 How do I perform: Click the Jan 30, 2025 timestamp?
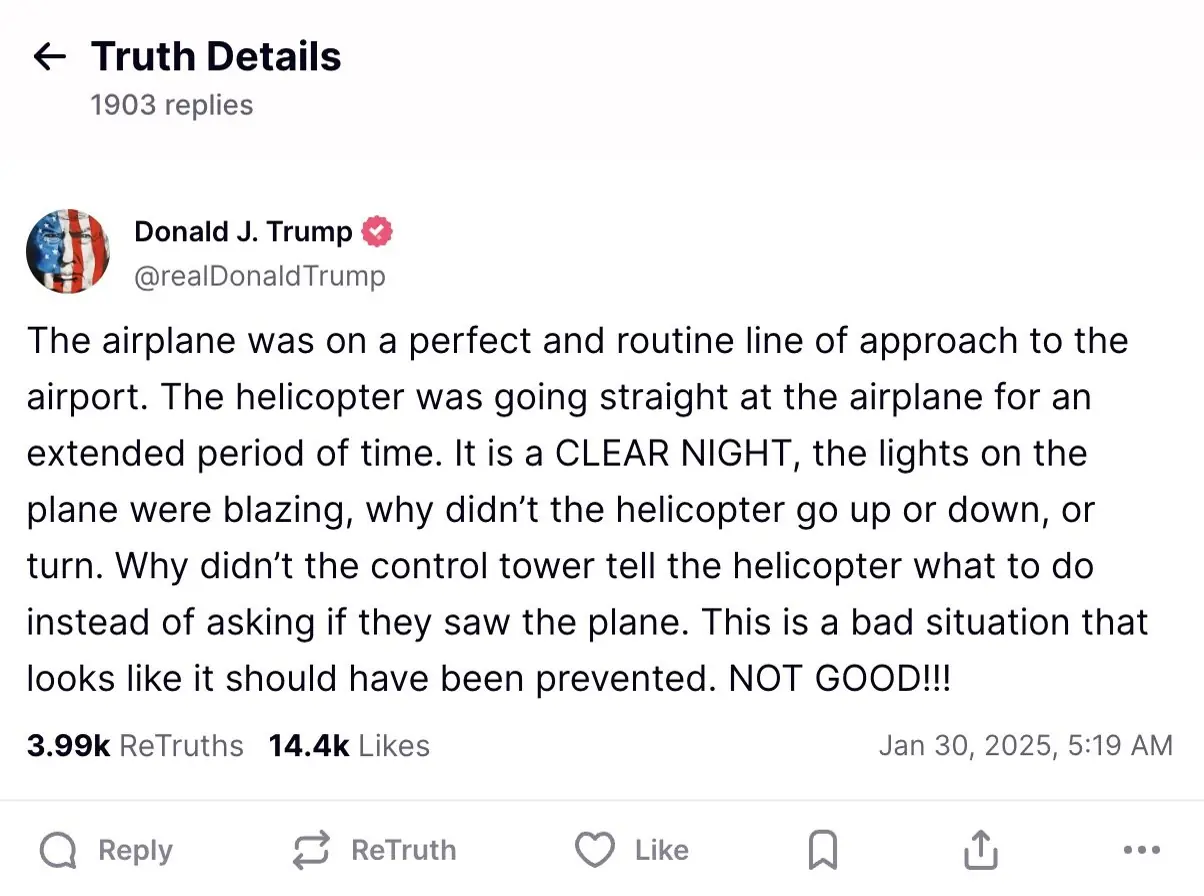coord(1027,745)
